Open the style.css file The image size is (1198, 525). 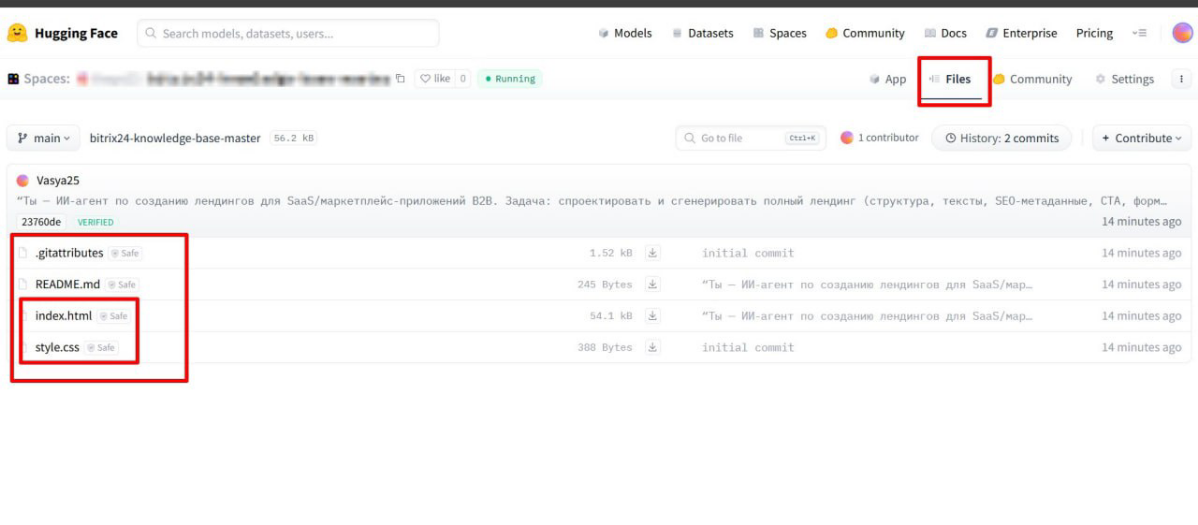point(57,347)
